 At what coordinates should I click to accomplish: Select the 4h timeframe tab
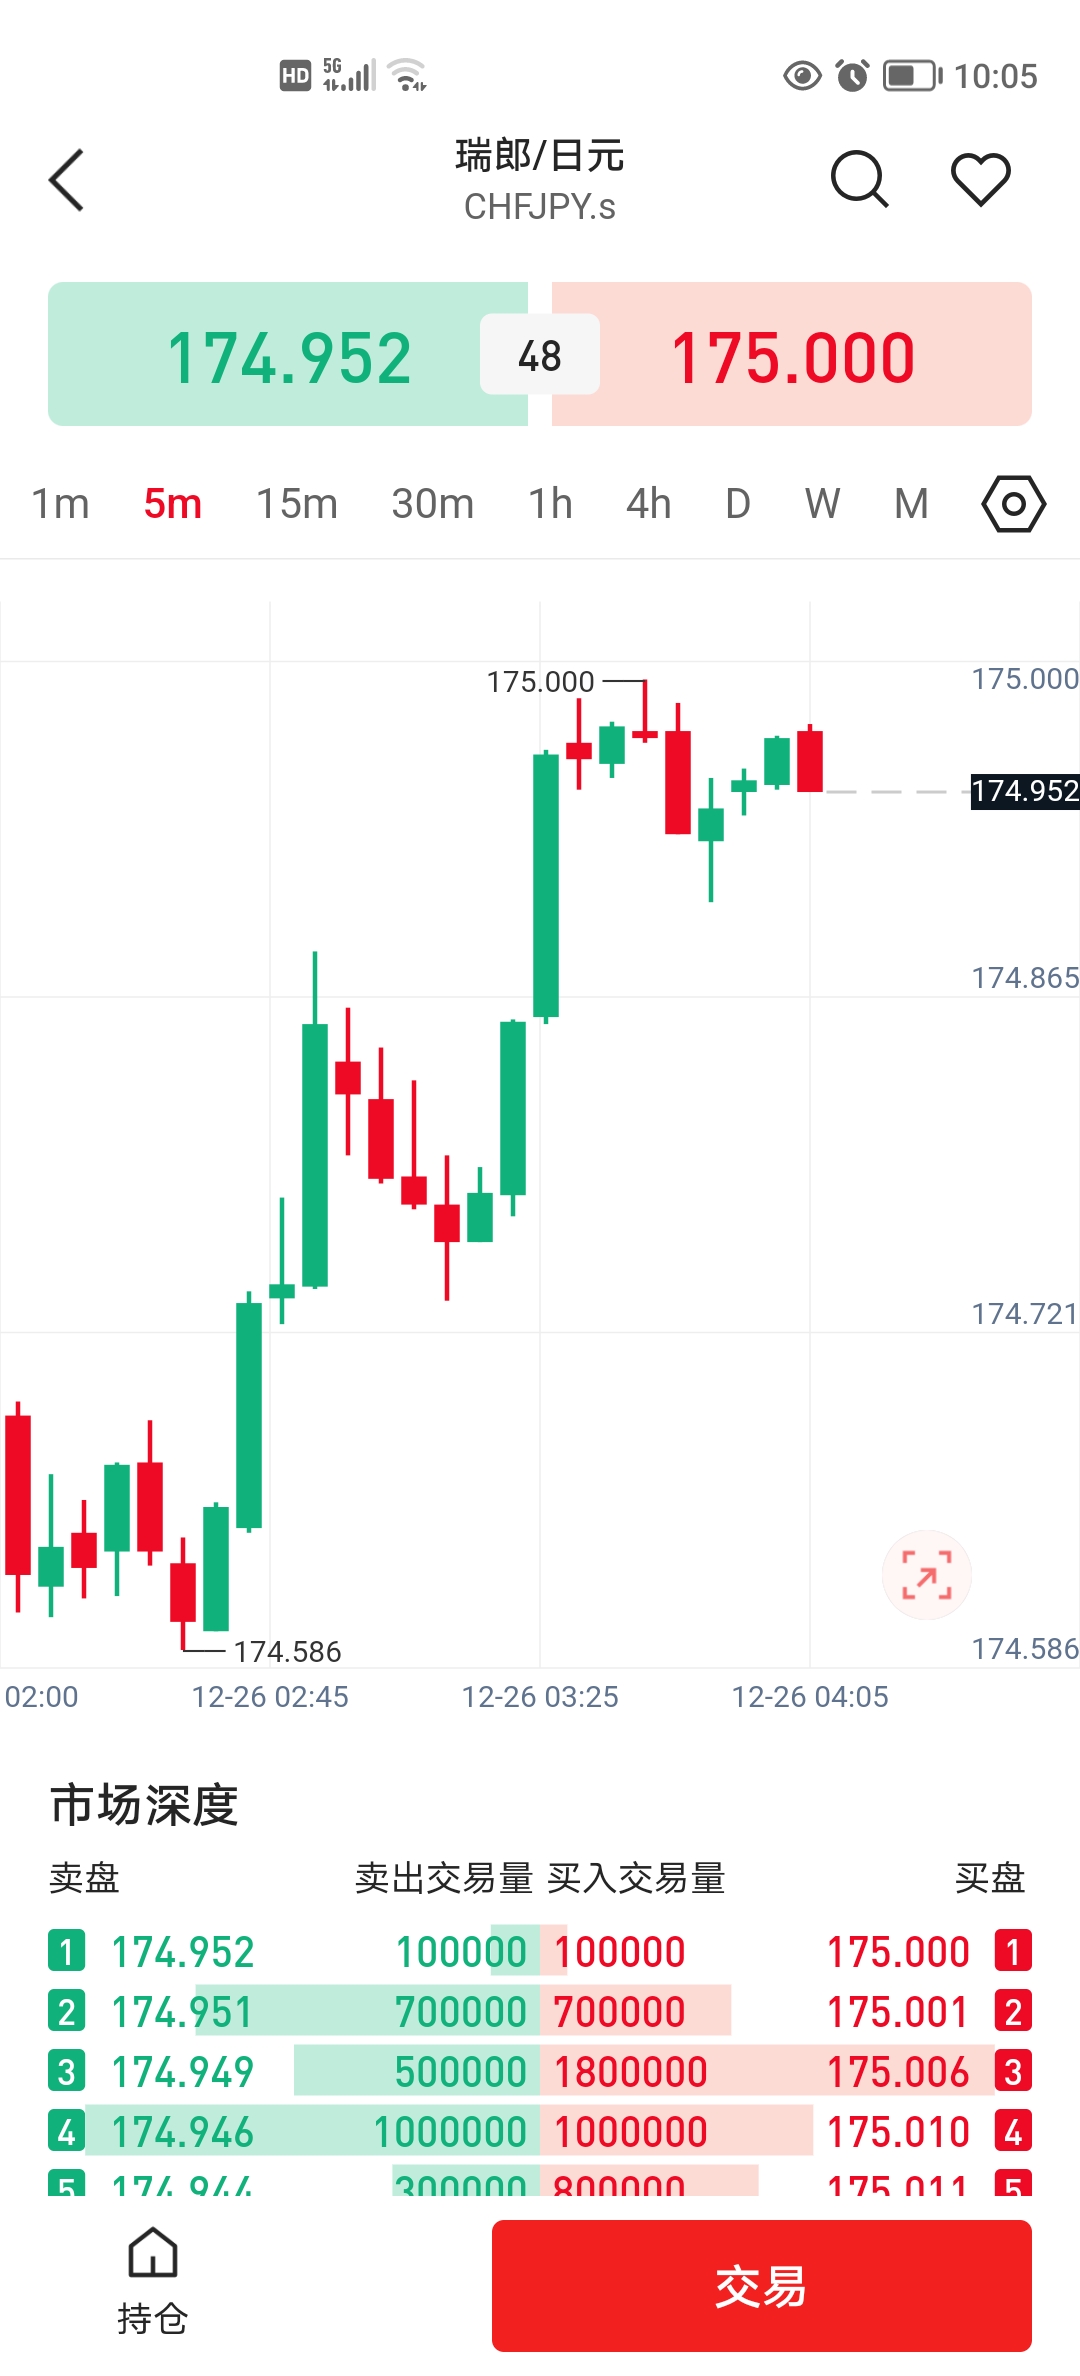point(648,504)
